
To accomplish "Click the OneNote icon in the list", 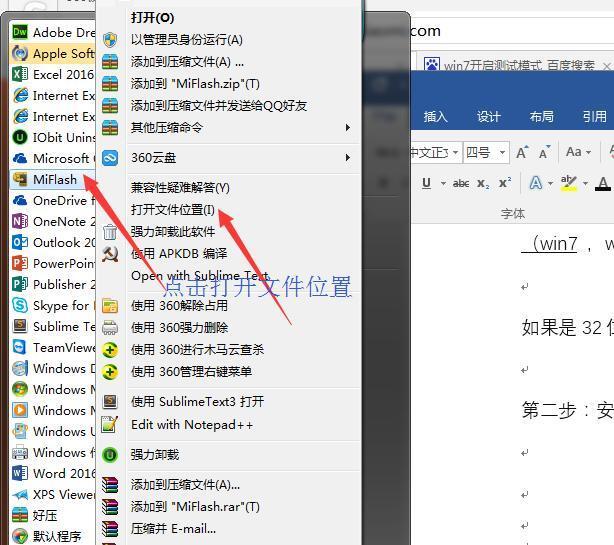I will tap(20, 221).
